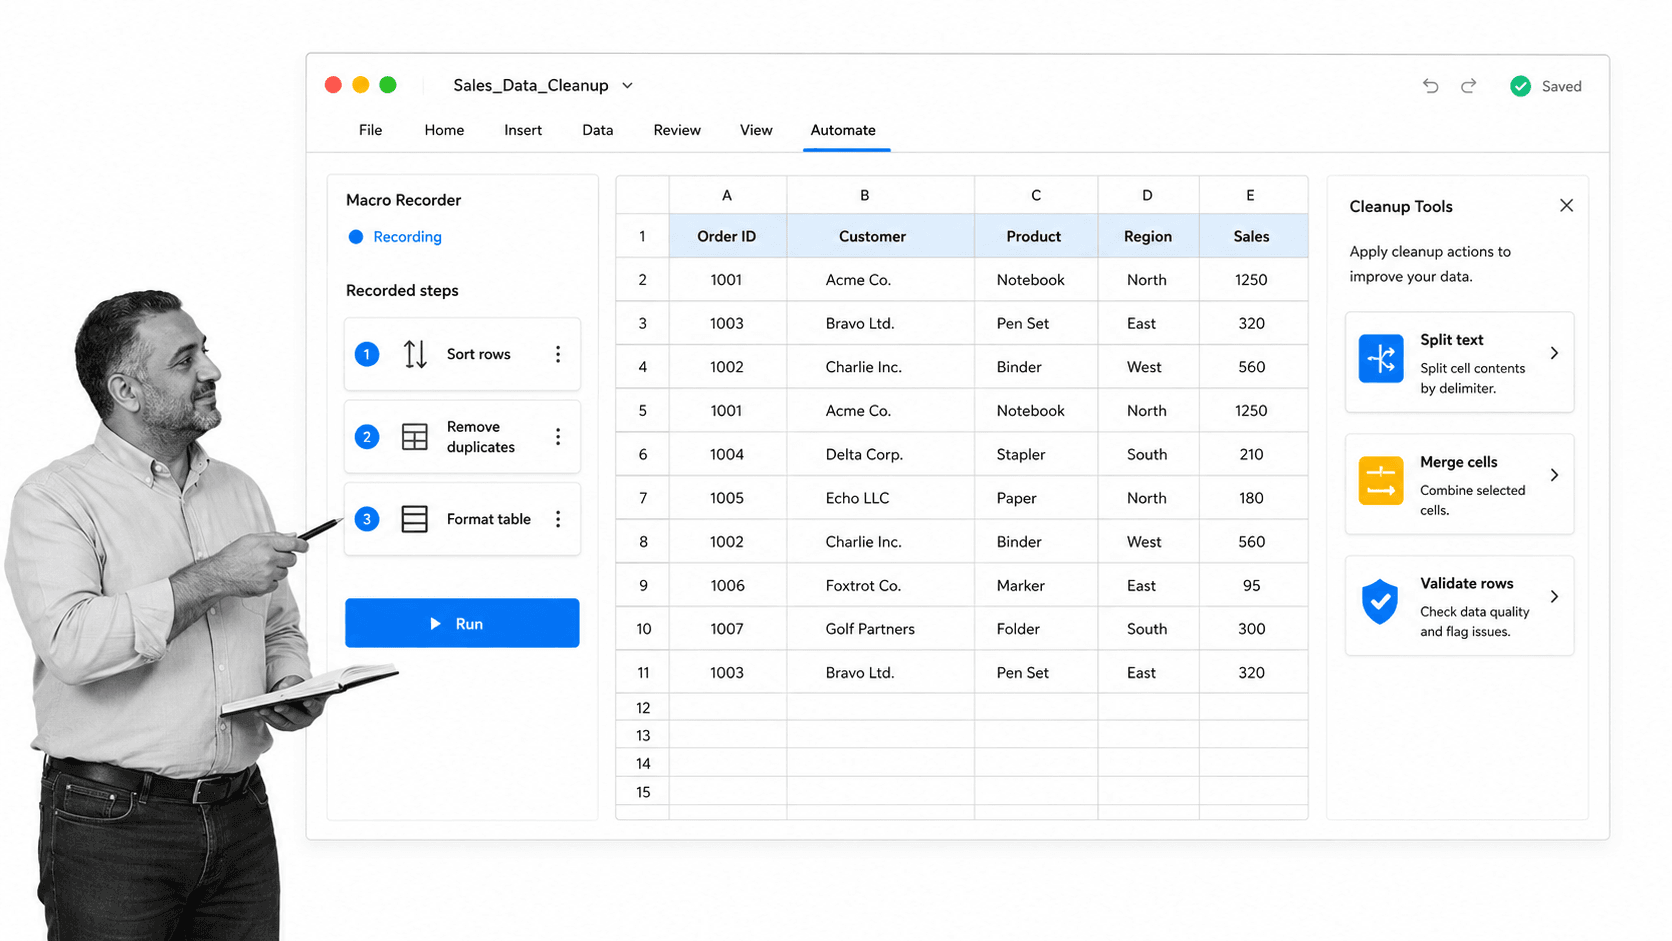Select column D header
Screen dimensions: 1672x941
coord(1147,195)
